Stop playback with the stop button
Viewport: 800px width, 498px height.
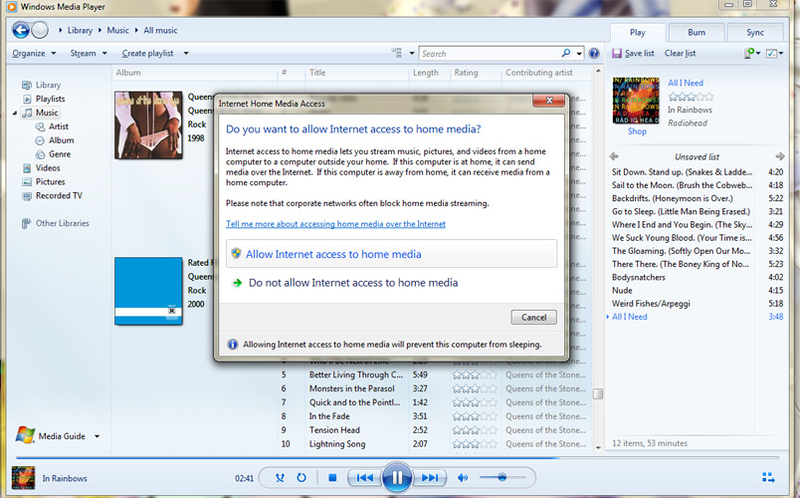pos(333,478)
